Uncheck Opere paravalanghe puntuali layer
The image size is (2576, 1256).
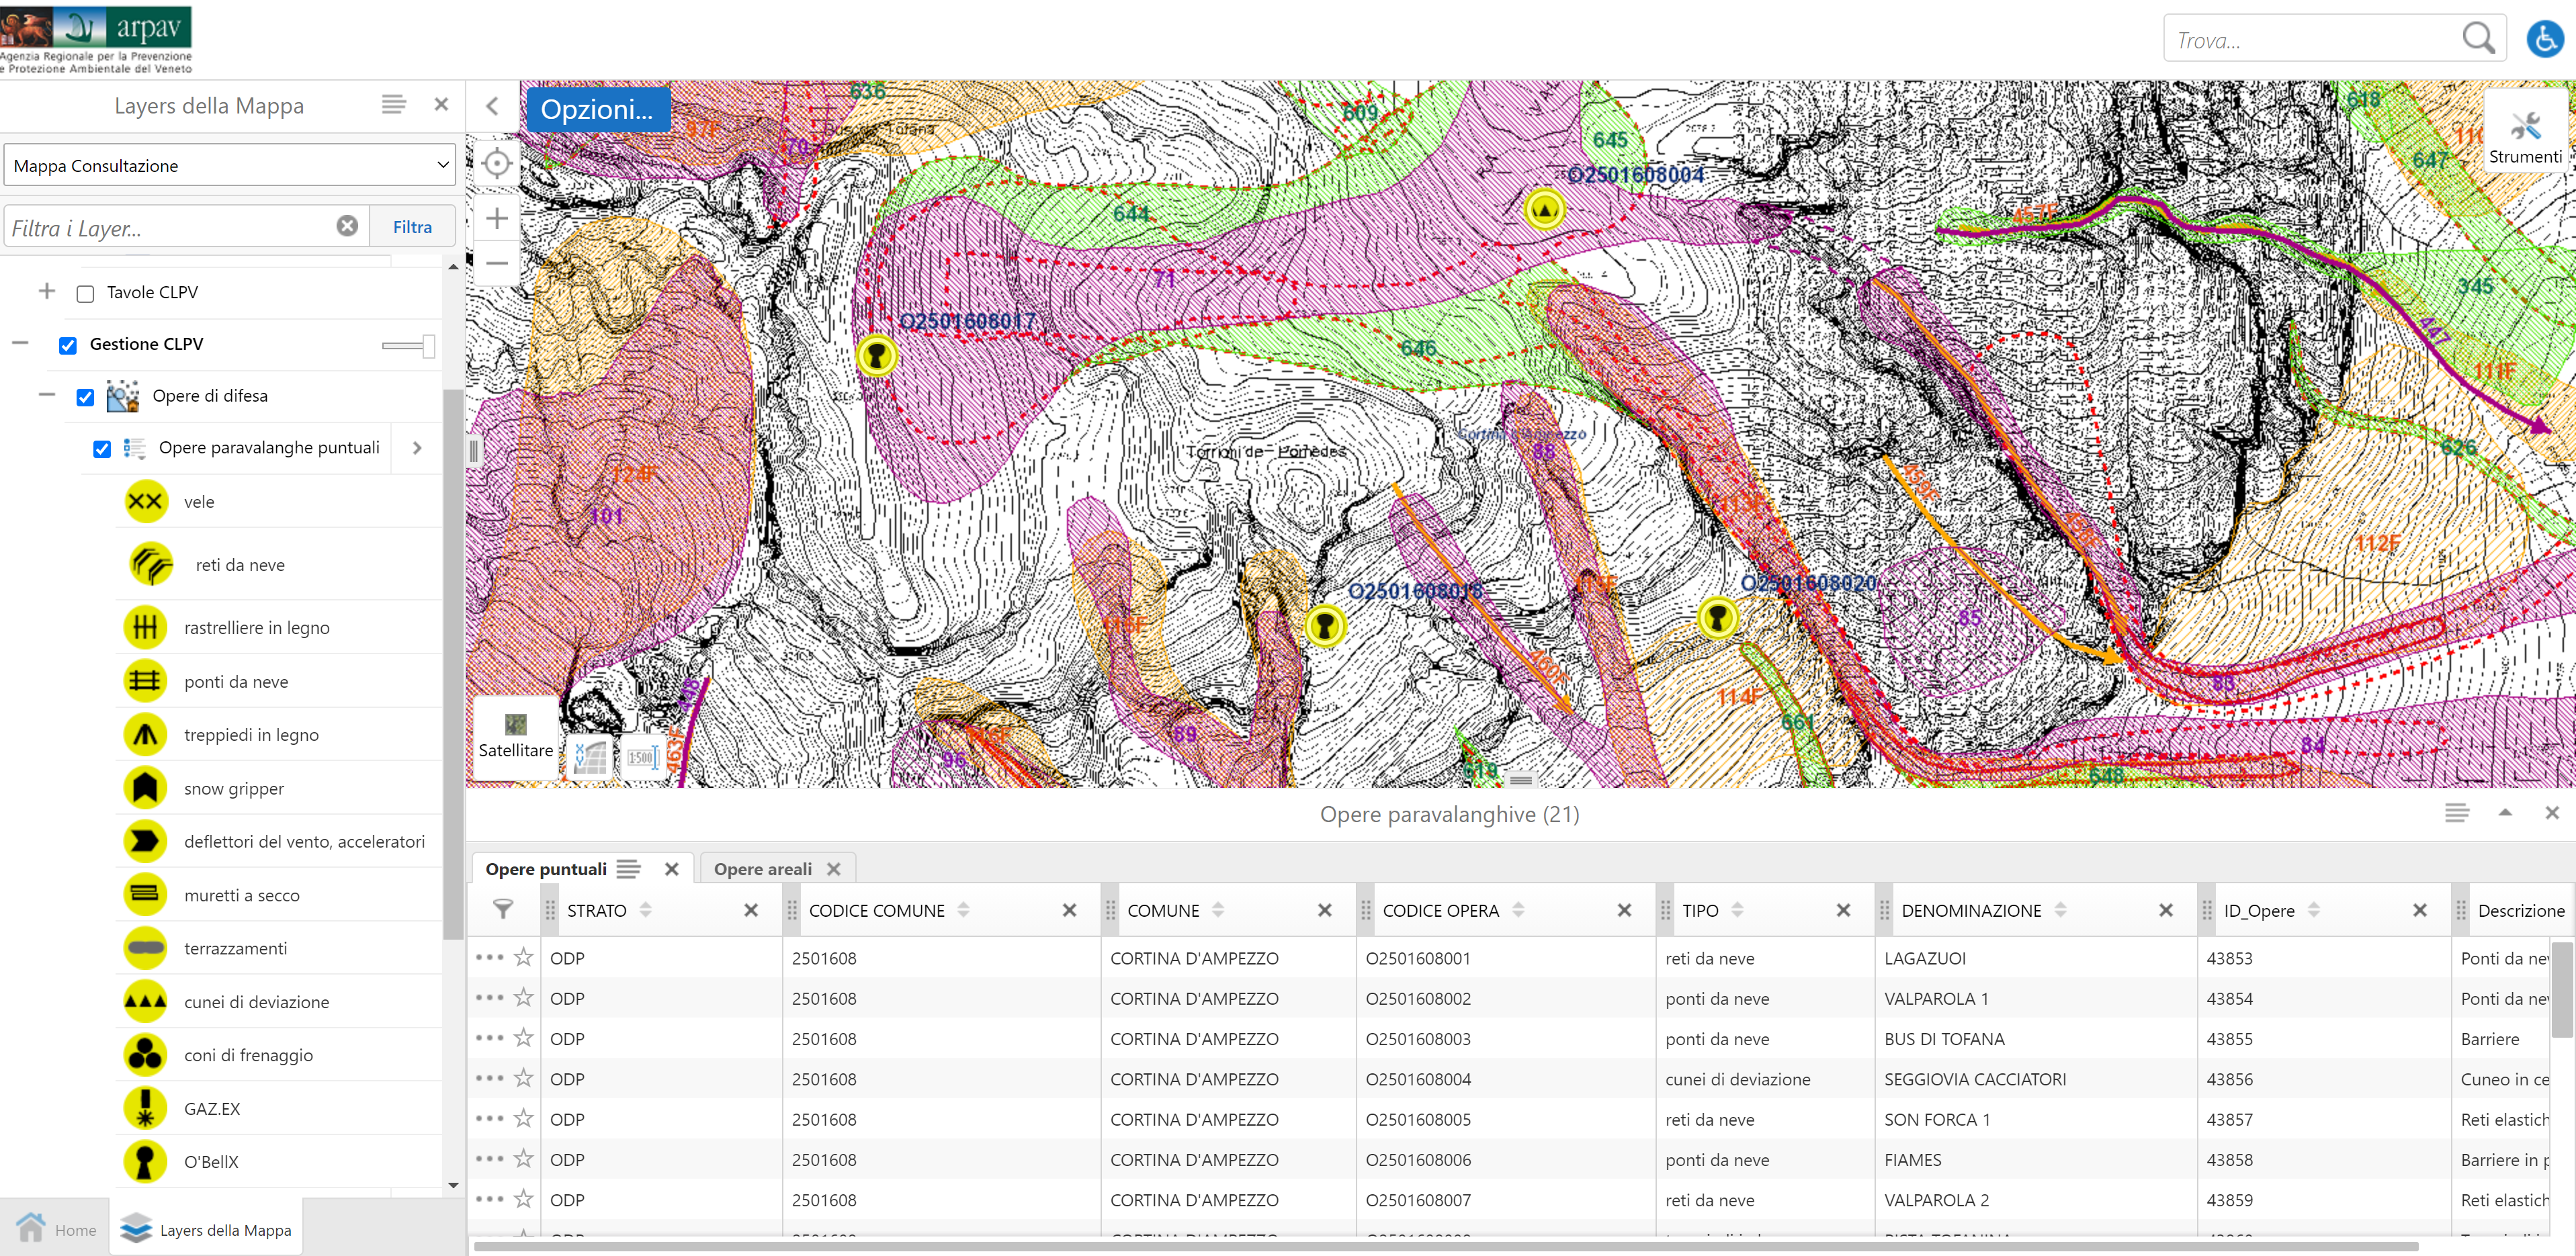coord(102,449)
